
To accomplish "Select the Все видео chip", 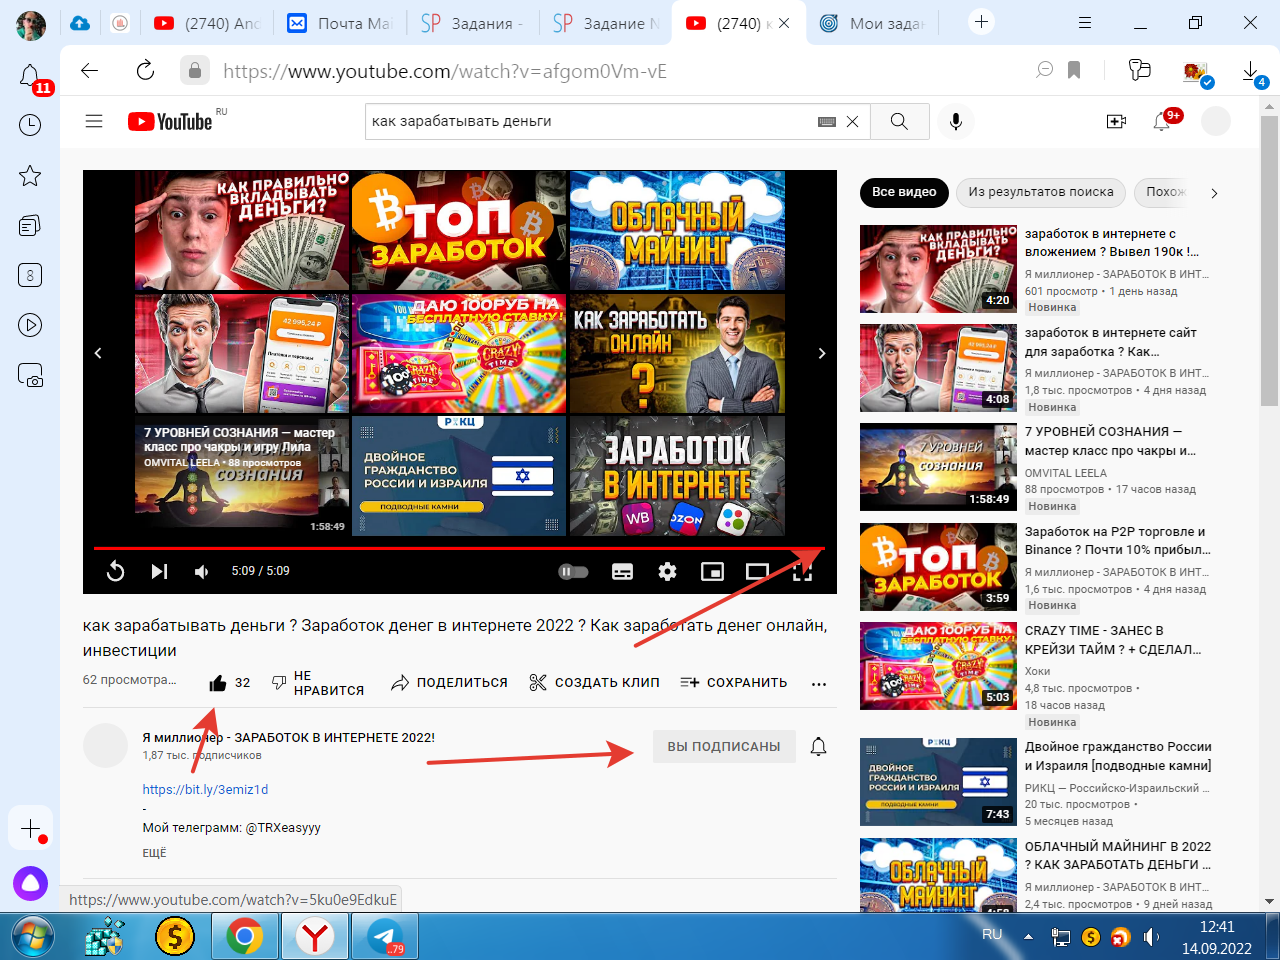I will click(x=904, y=192).
